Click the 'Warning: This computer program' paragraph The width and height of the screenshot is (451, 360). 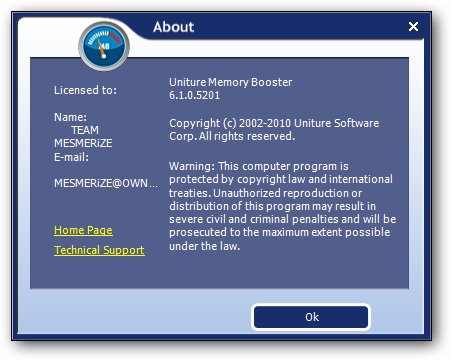pyautogui.click(x=282, y=206)
